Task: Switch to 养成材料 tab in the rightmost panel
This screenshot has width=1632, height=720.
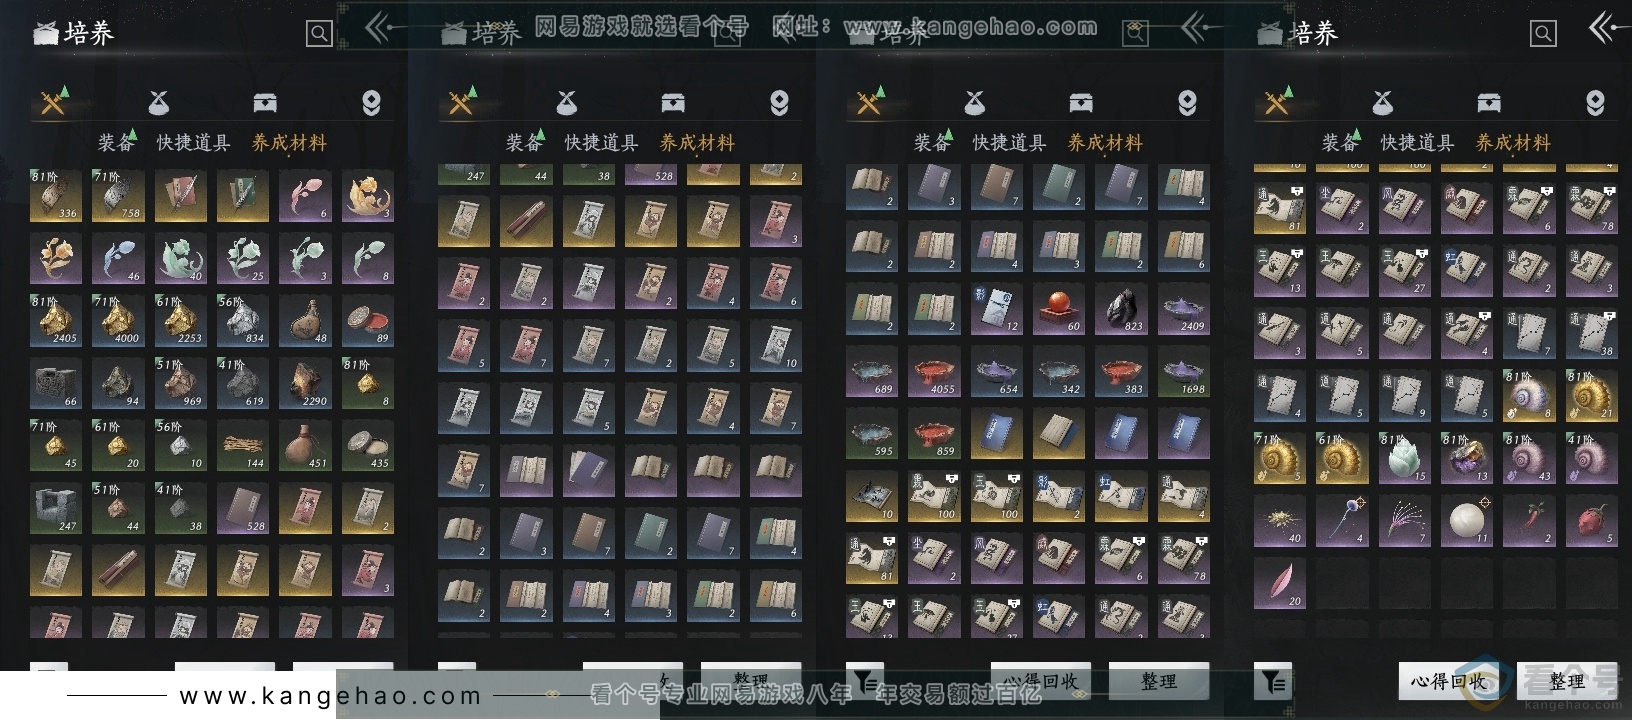Action: pos(1513,143)
